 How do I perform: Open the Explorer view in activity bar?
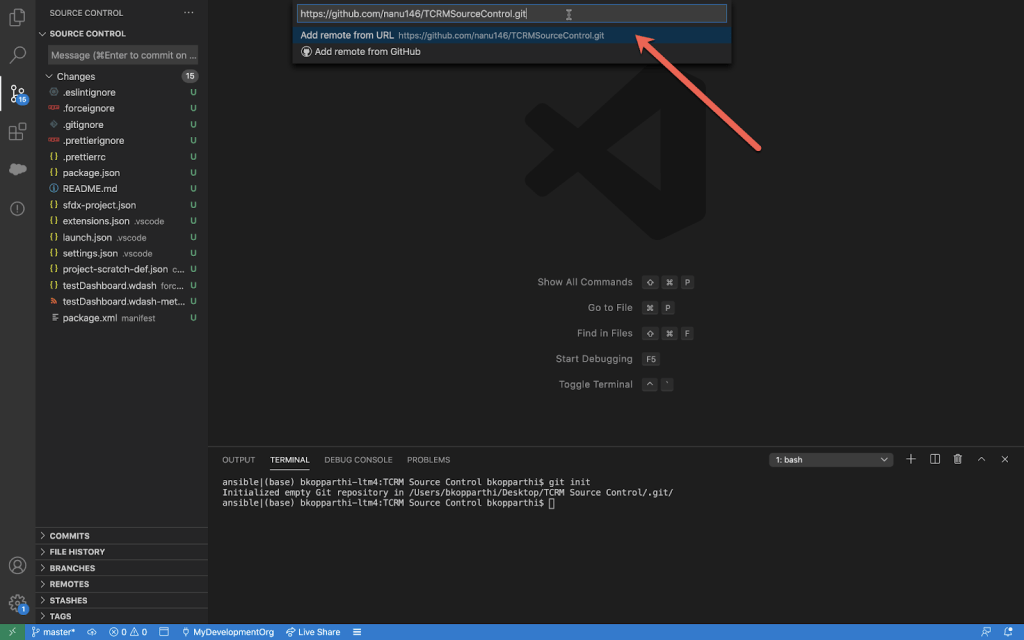tap(17, 17)
